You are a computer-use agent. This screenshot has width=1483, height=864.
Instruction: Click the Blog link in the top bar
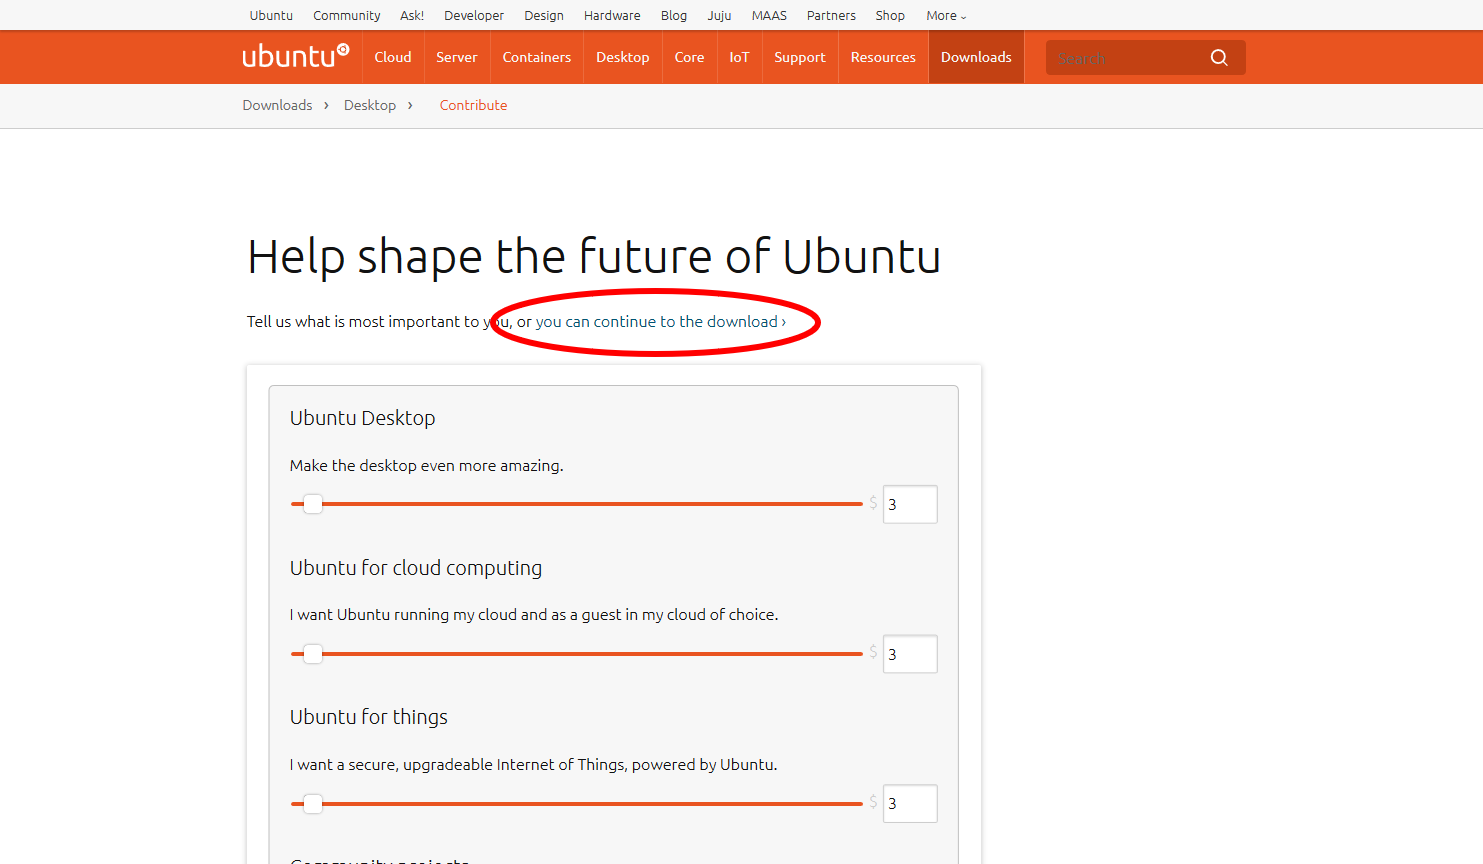point(674,16)
